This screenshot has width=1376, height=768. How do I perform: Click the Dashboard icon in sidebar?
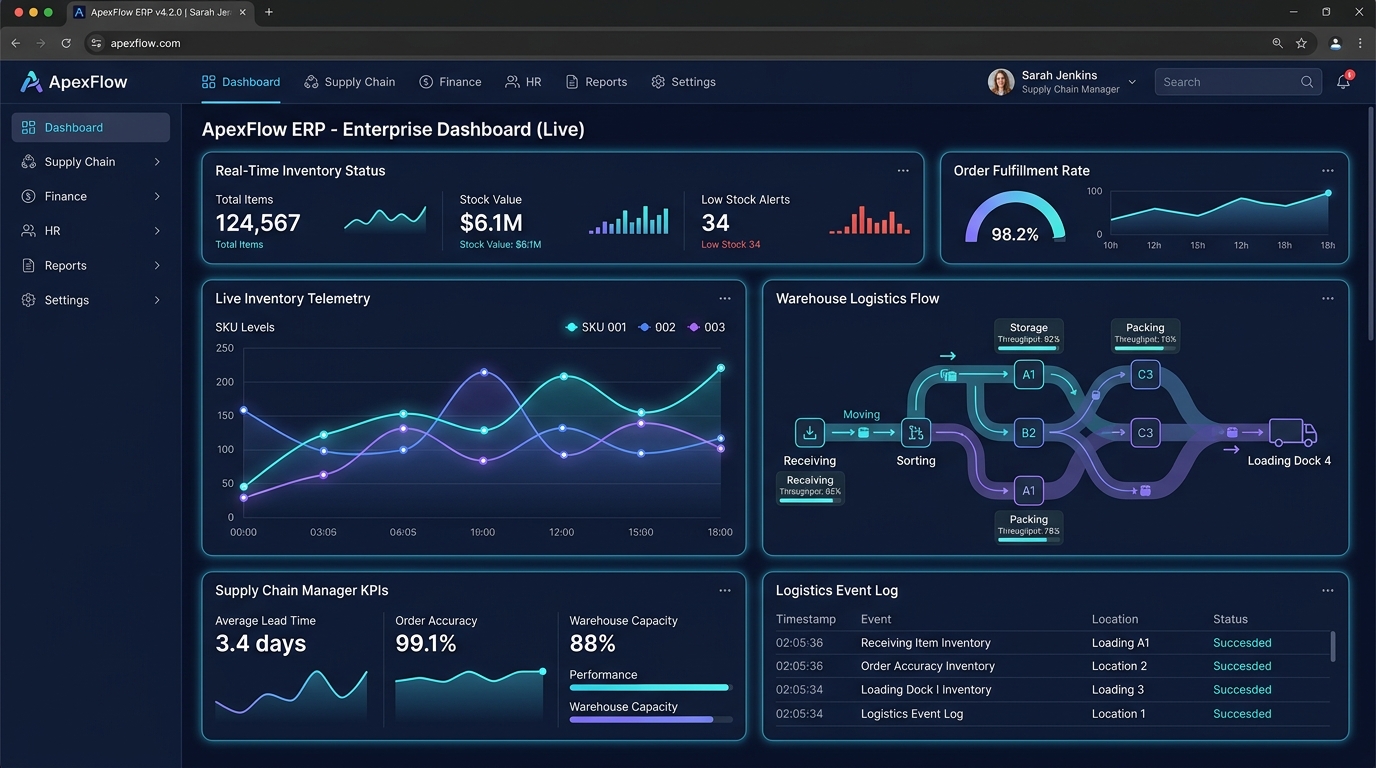point(28,127)
